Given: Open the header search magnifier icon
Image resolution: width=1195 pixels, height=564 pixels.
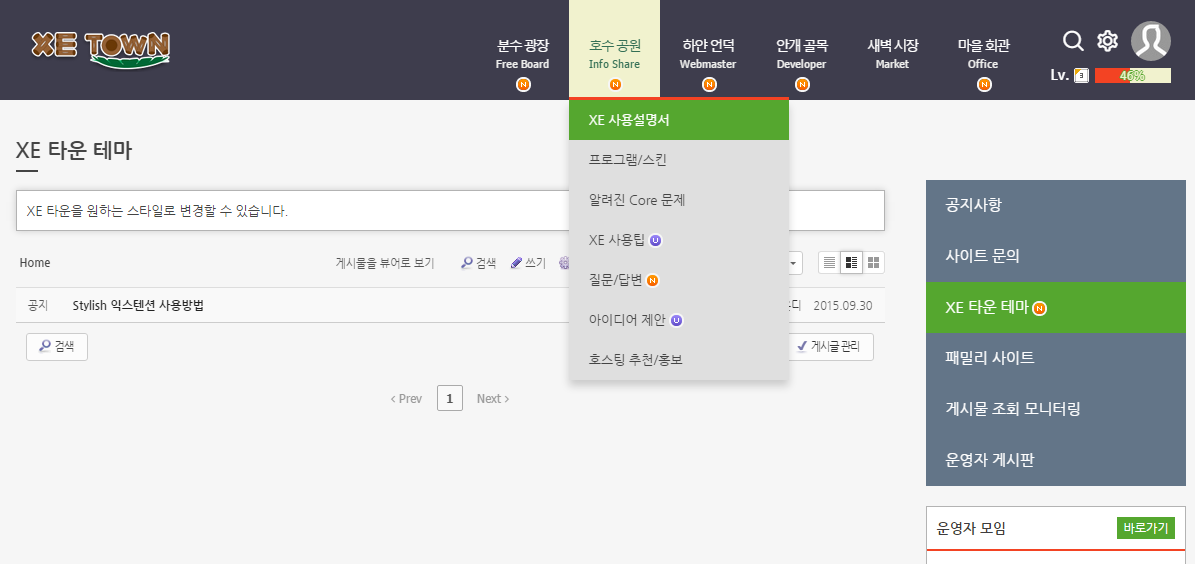Looking at the screenshot, I should pos(1073,41).
